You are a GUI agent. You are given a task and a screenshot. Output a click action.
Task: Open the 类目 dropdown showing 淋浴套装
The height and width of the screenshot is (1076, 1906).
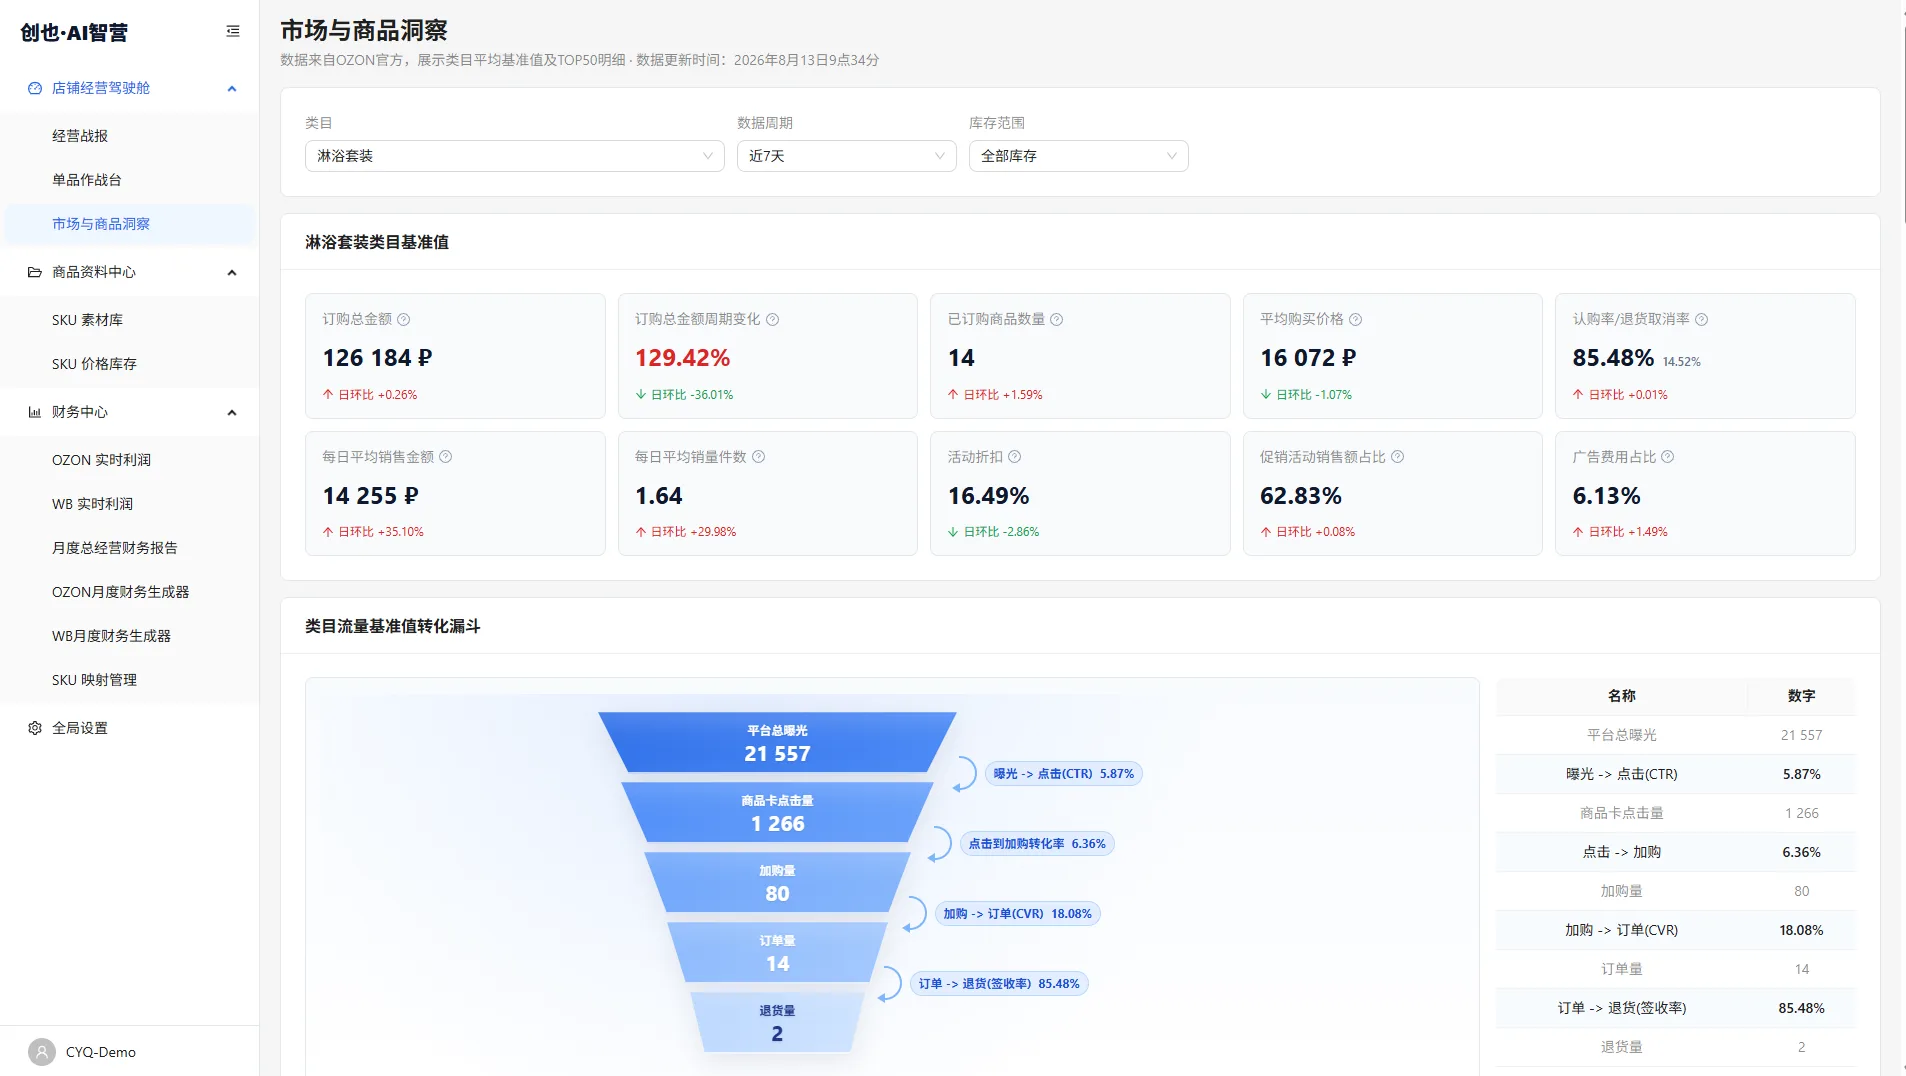click(515, 156)
